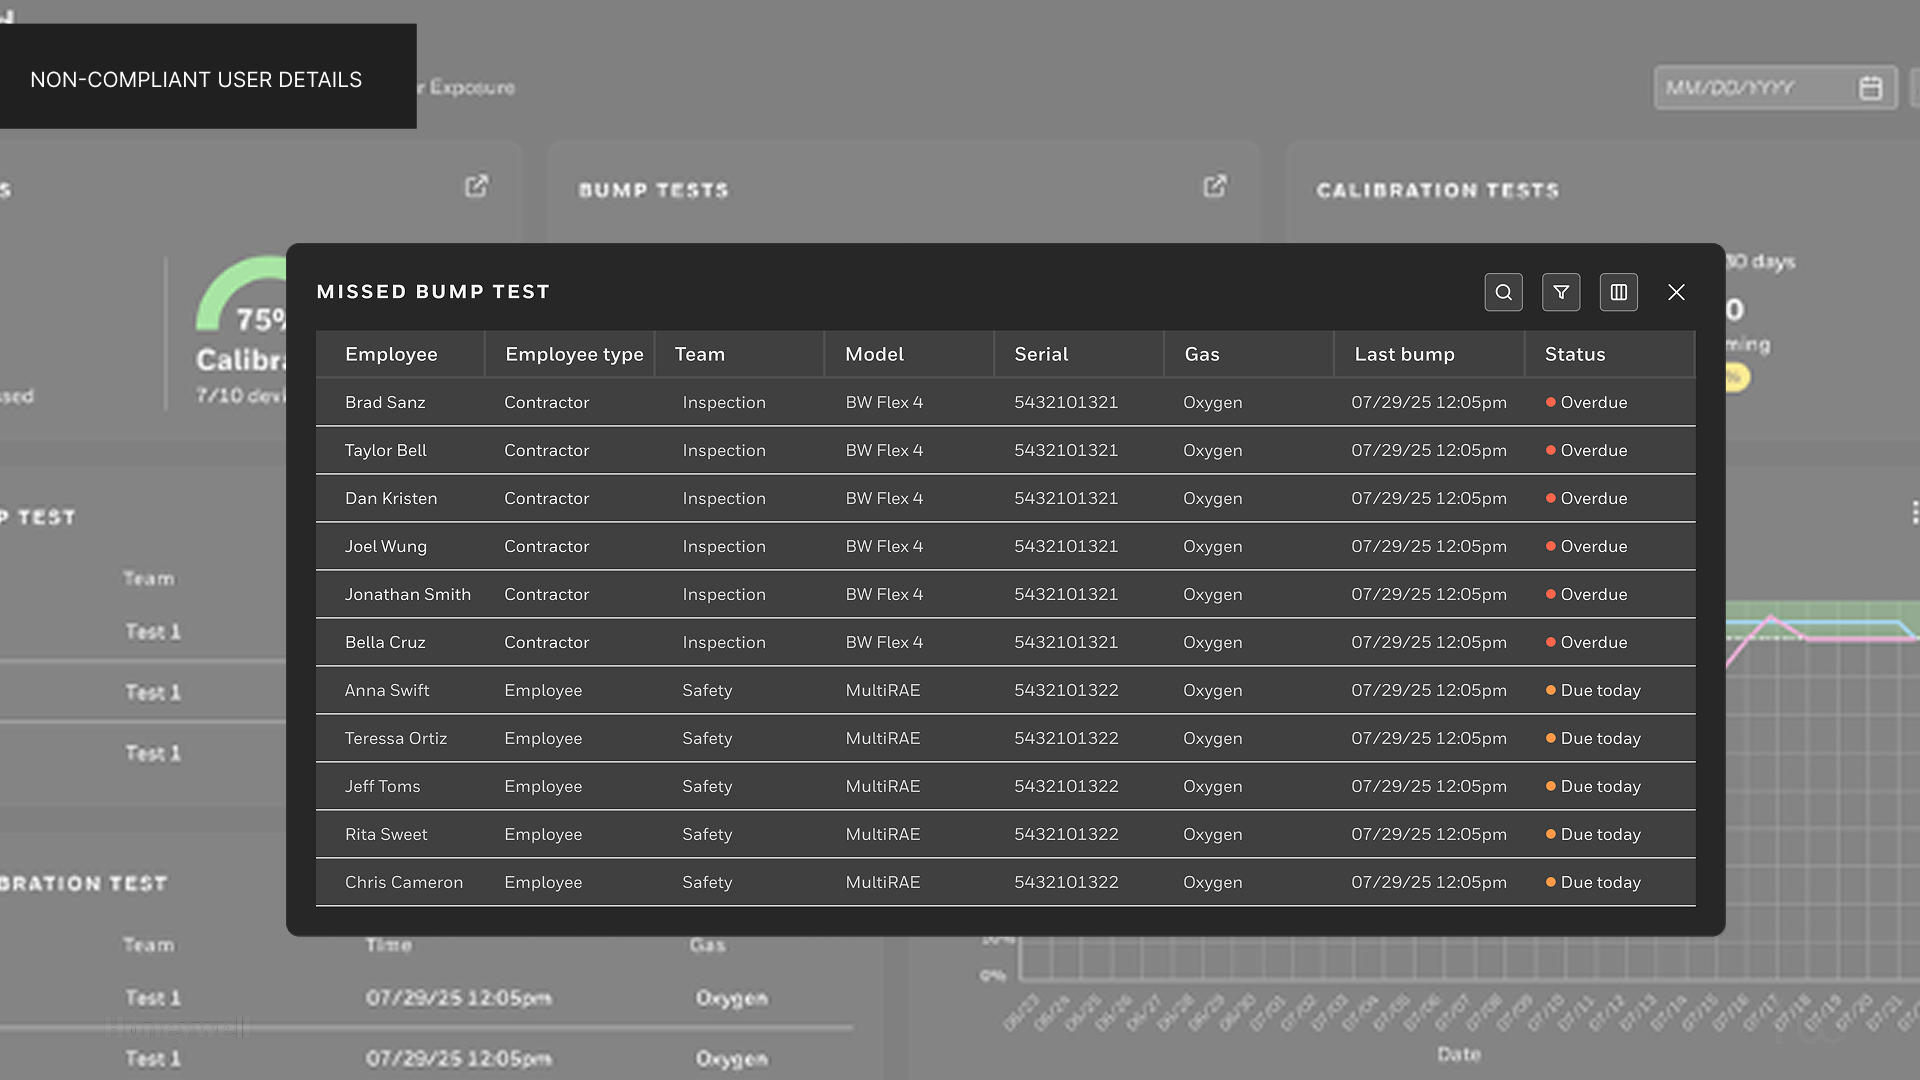The image size is (1920, 1080).
Task: Click the Model column header
Action: 873,354
